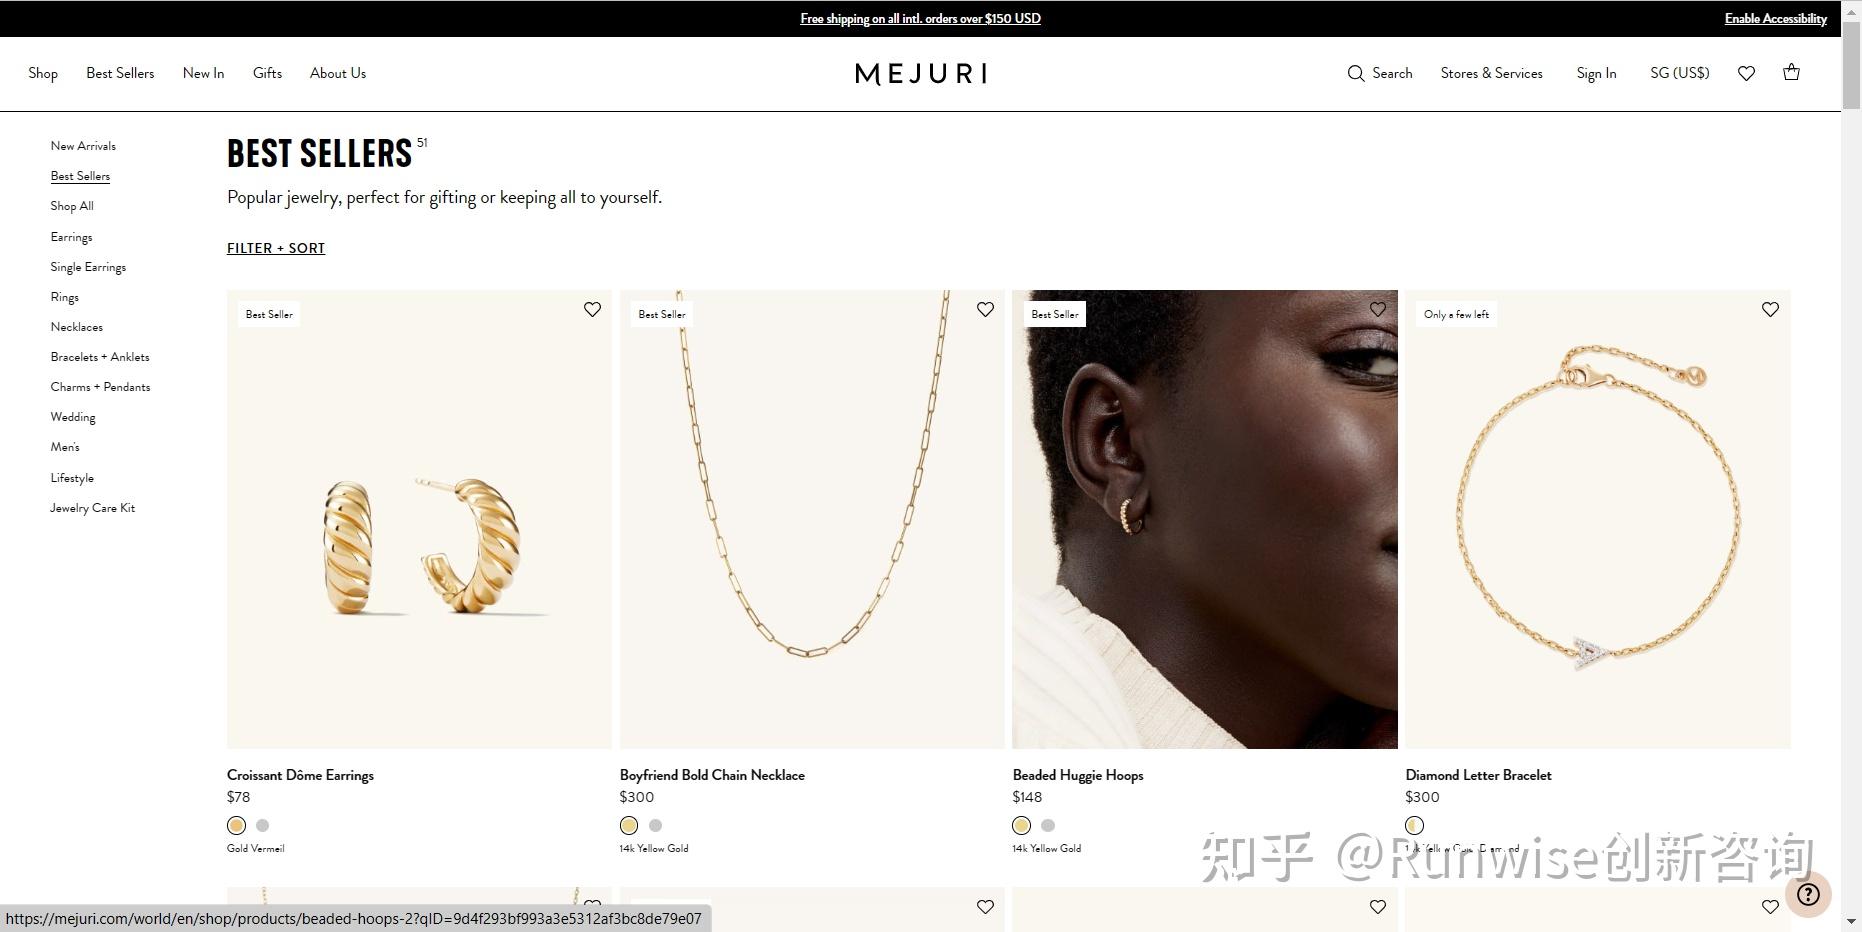The height and width of the screenshot is (932, 1862).
Task: Favorite the Croissant Dôme Earrings
Action: 592,309
